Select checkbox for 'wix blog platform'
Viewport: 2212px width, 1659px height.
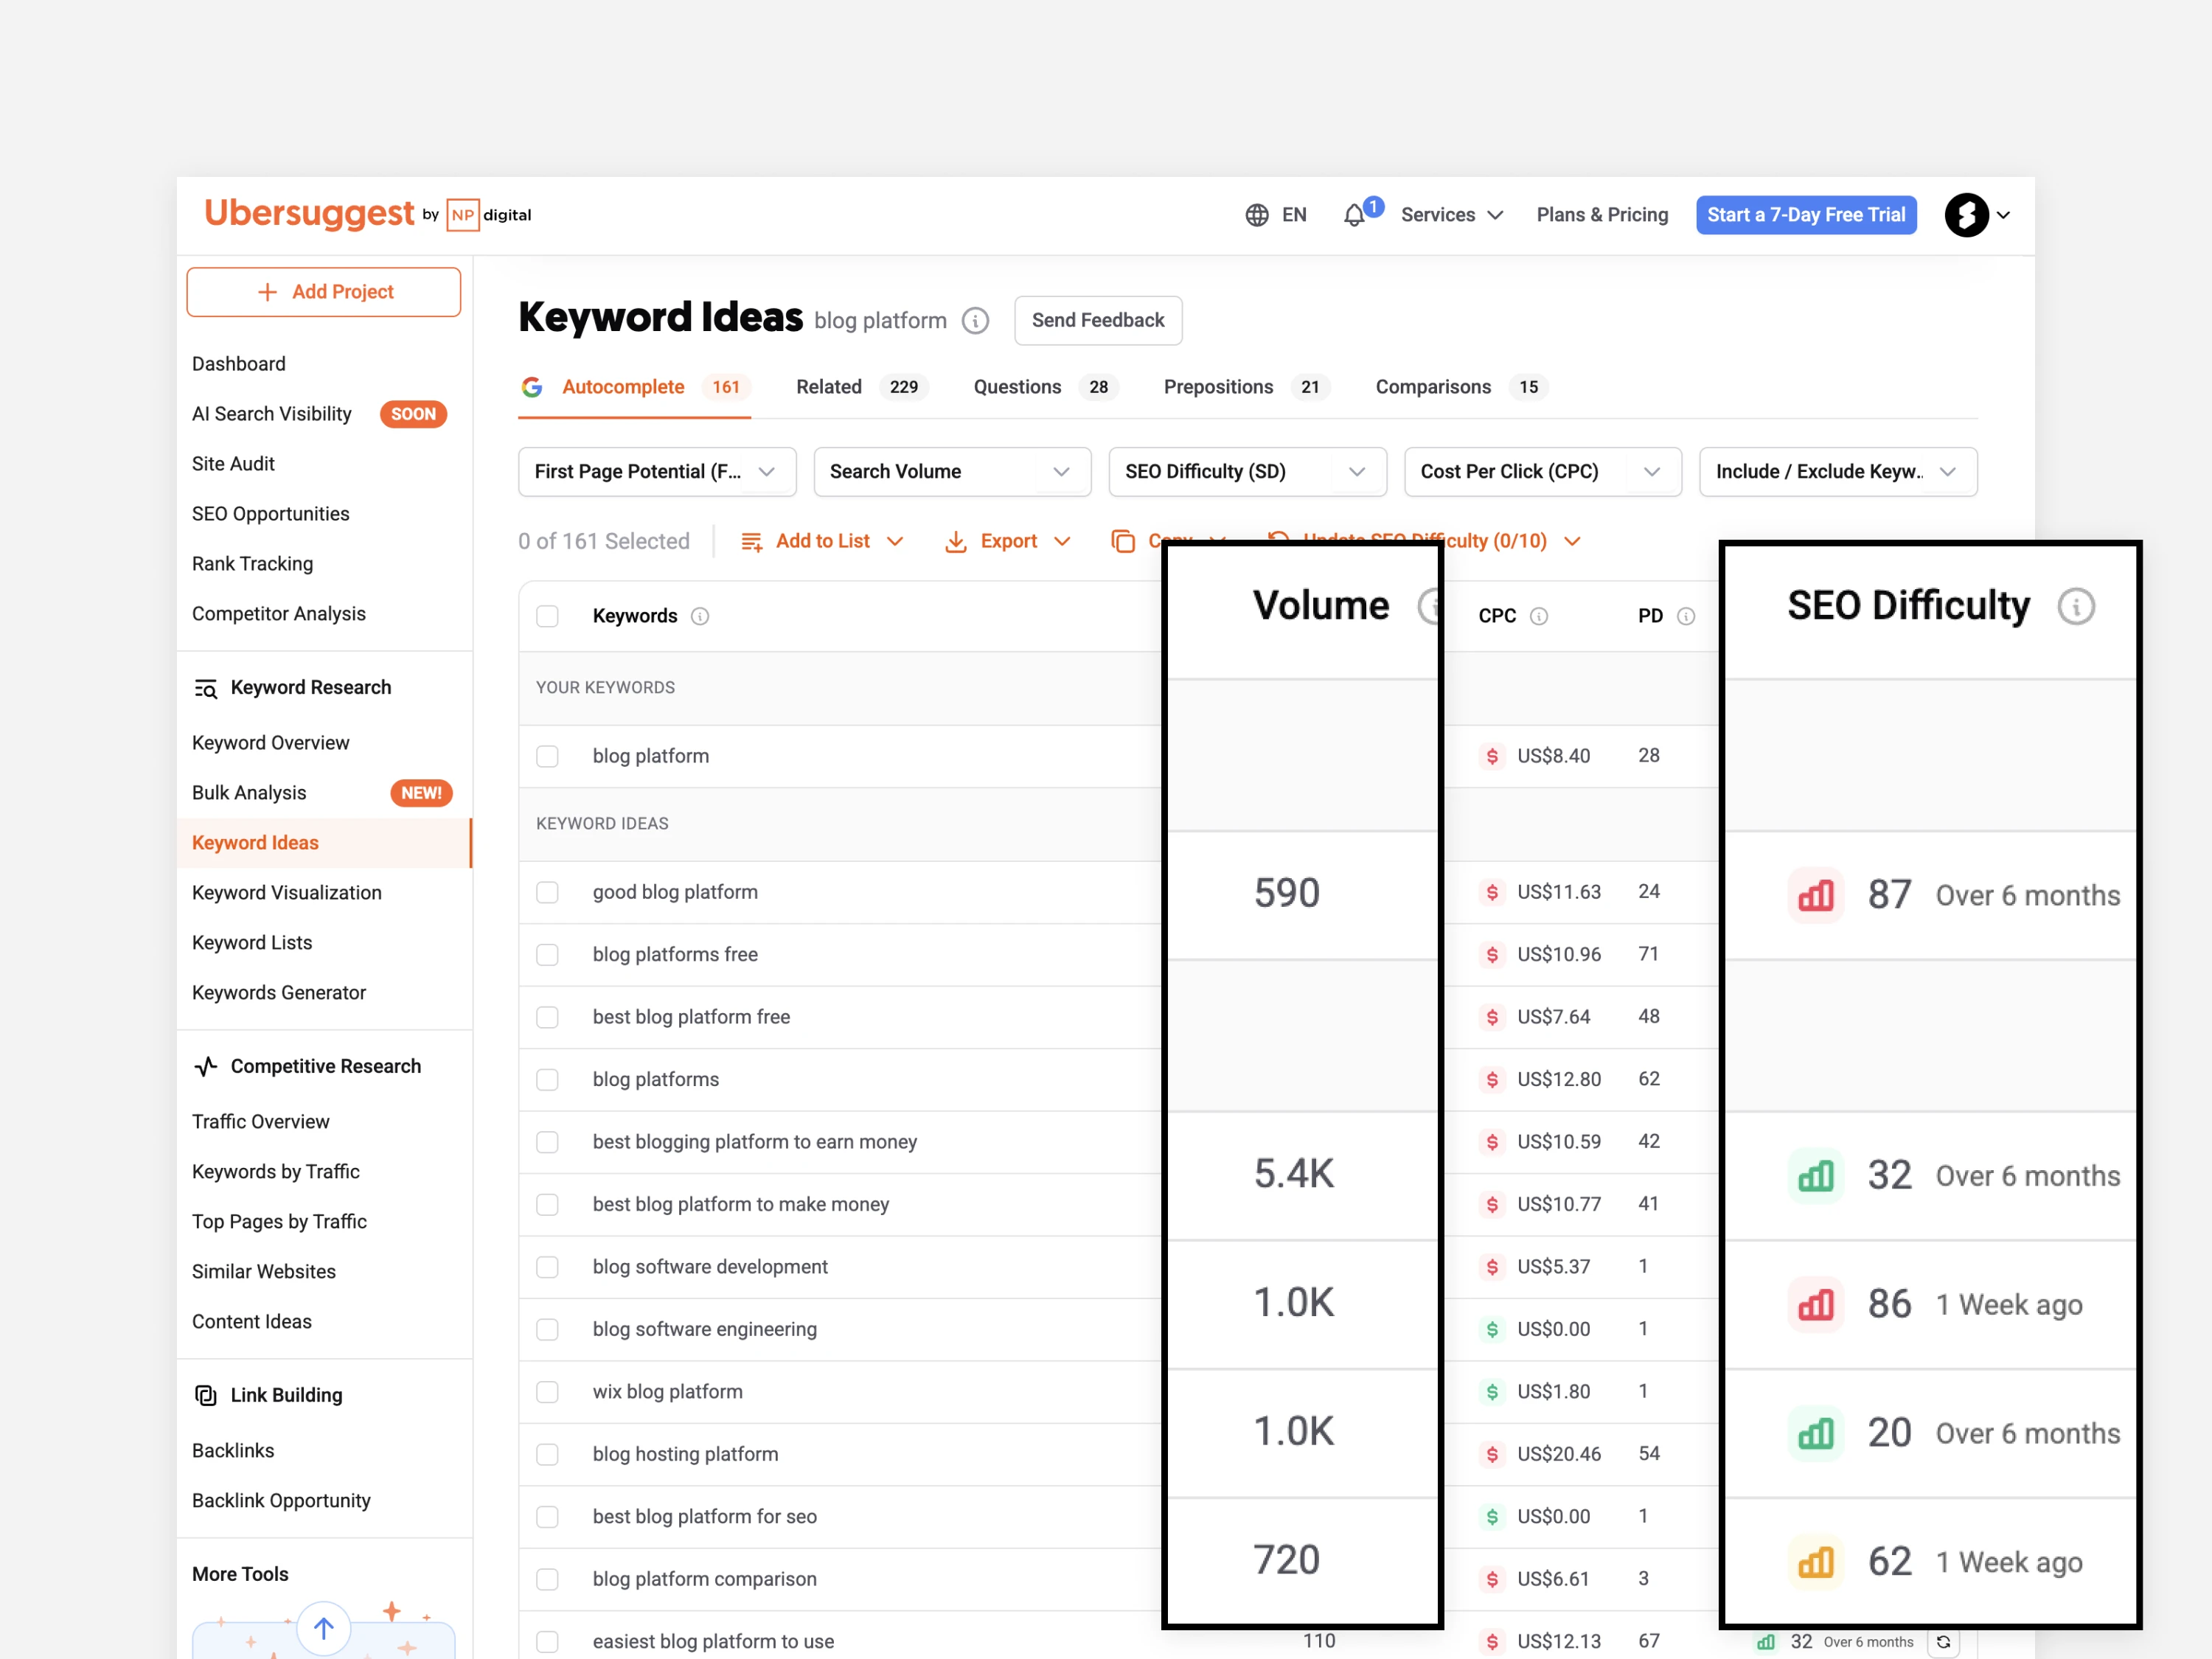547,1392
